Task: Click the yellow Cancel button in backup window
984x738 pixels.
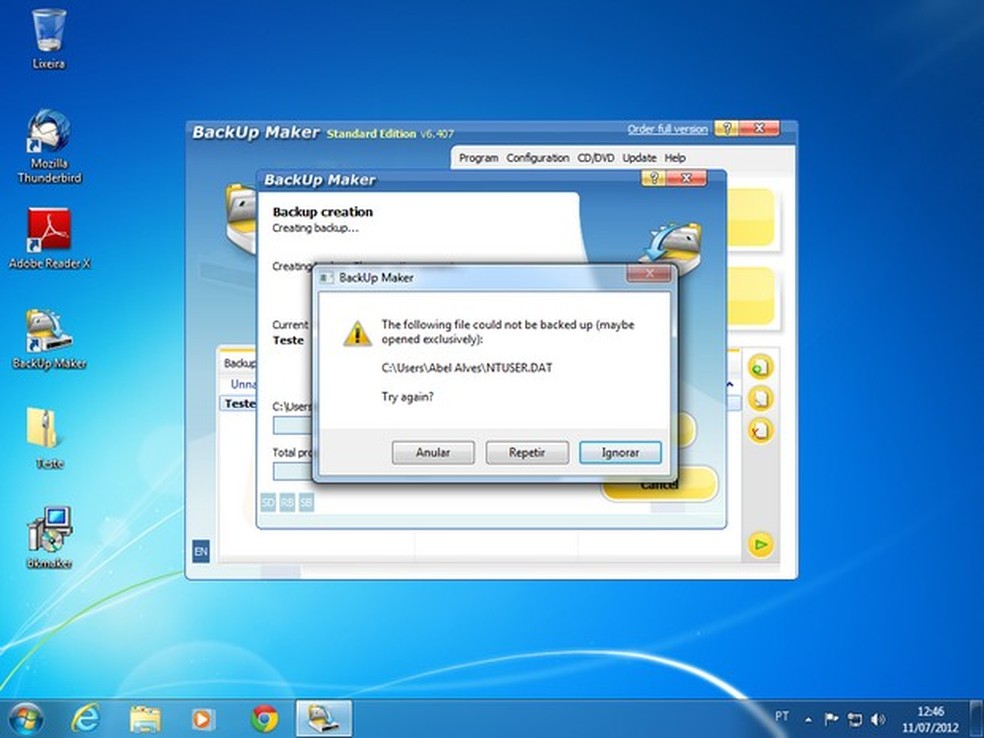Action: click(x=659, y=484)
